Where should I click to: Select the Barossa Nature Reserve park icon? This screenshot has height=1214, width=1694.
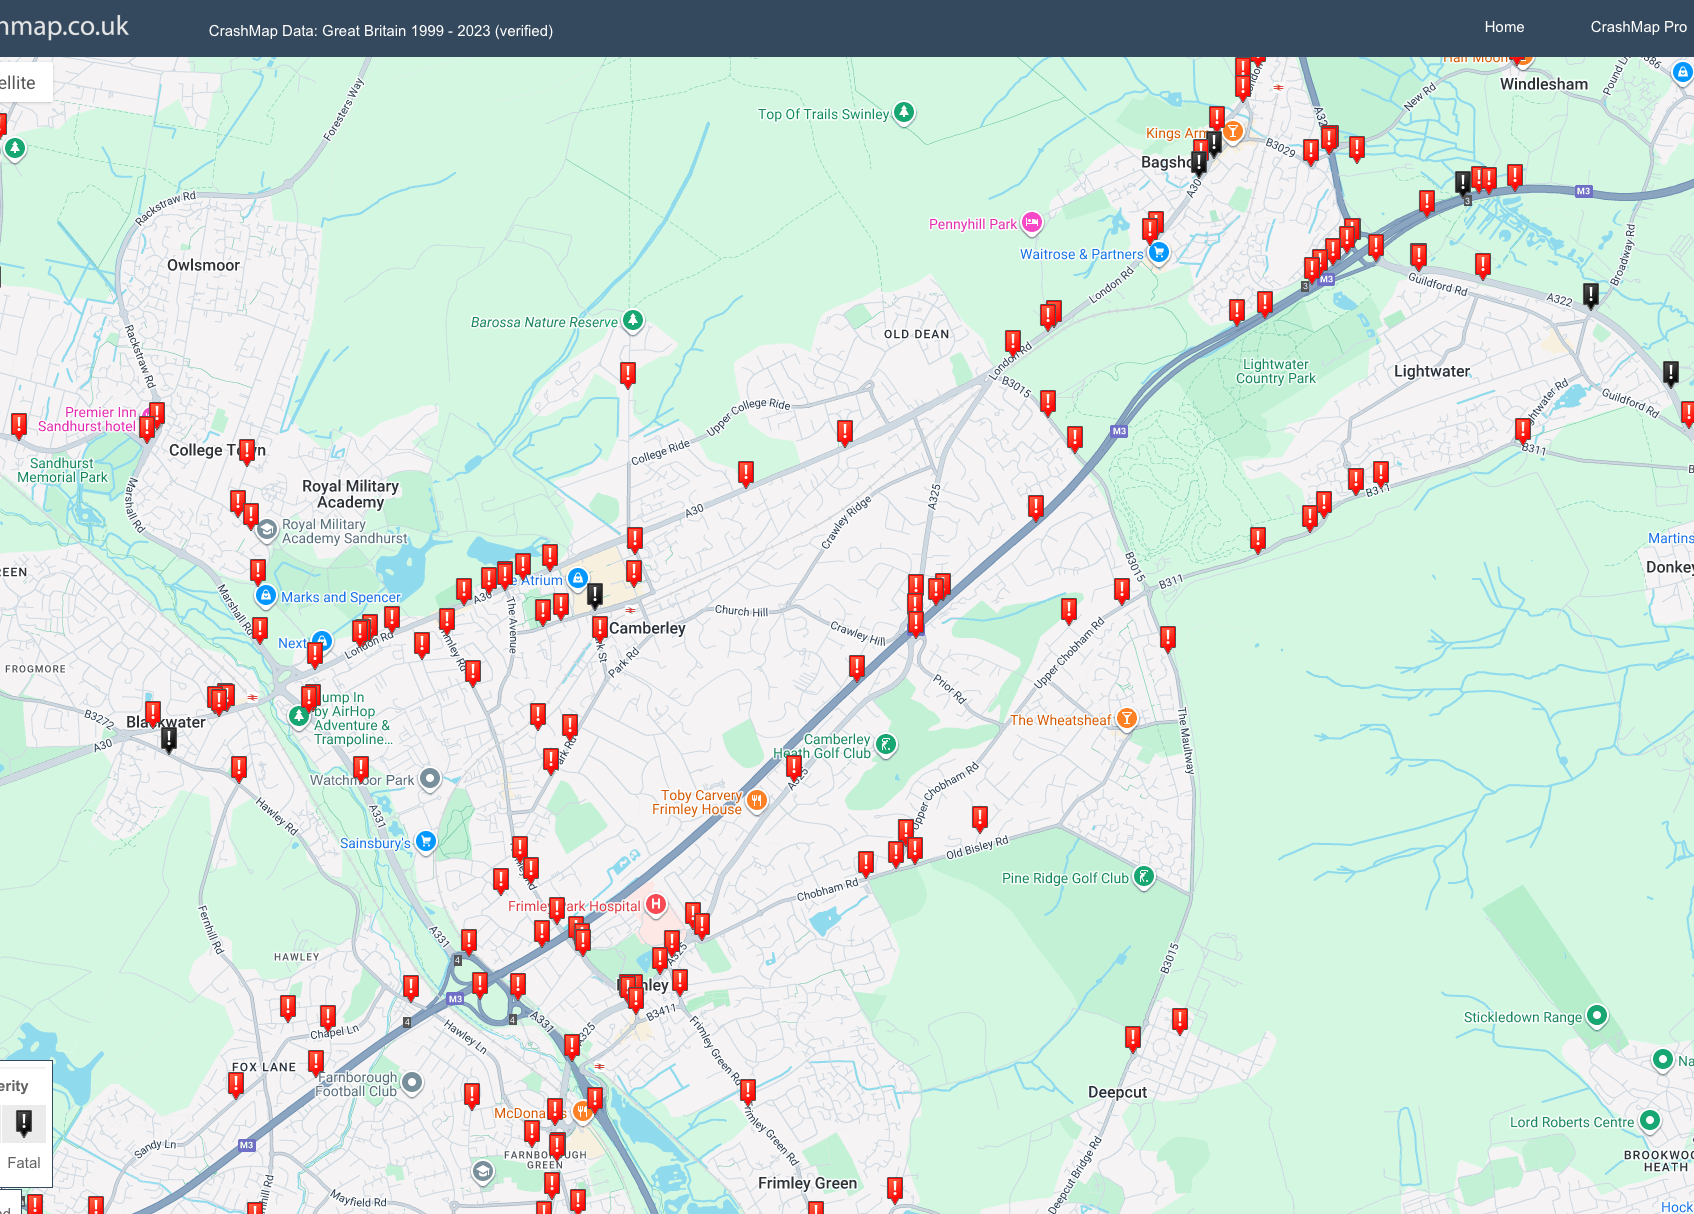tap(633, 320)
